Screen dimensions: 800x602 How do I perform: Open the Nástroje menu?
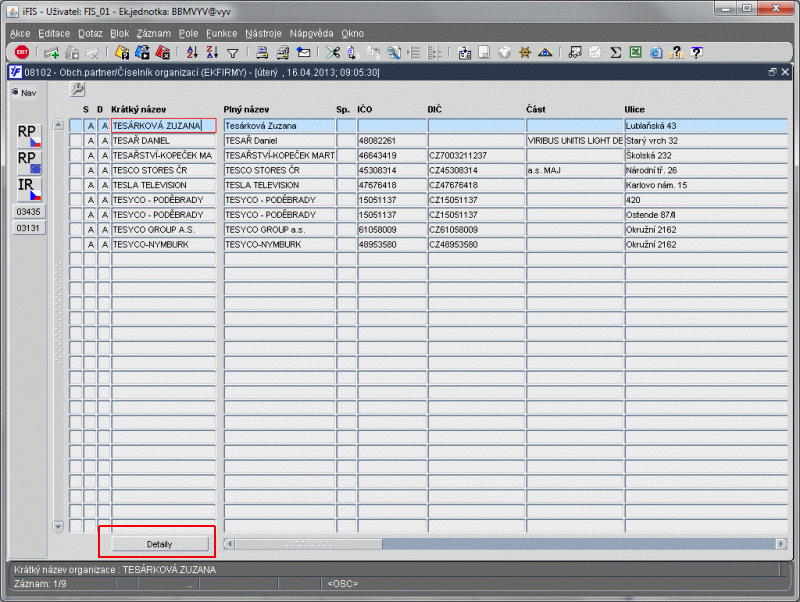263,34
